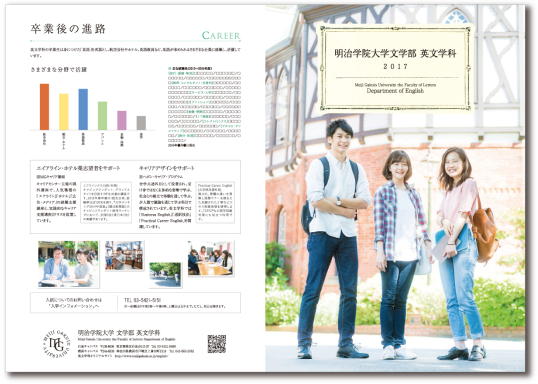This screenshot has width=538, height=384.
Task: Click the Department of English cover text
Action: (x=395, y=91)
